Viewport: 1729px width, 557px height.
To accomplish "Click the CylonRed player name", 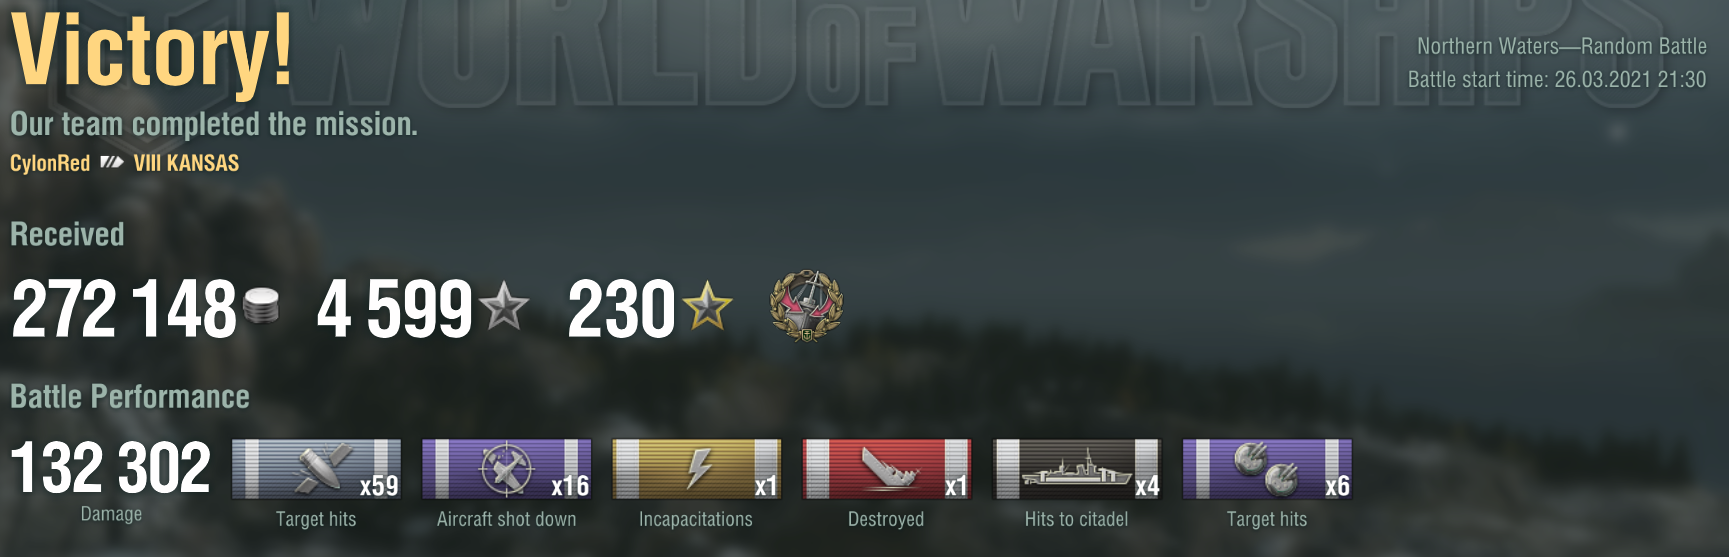I will coord(50,163).
